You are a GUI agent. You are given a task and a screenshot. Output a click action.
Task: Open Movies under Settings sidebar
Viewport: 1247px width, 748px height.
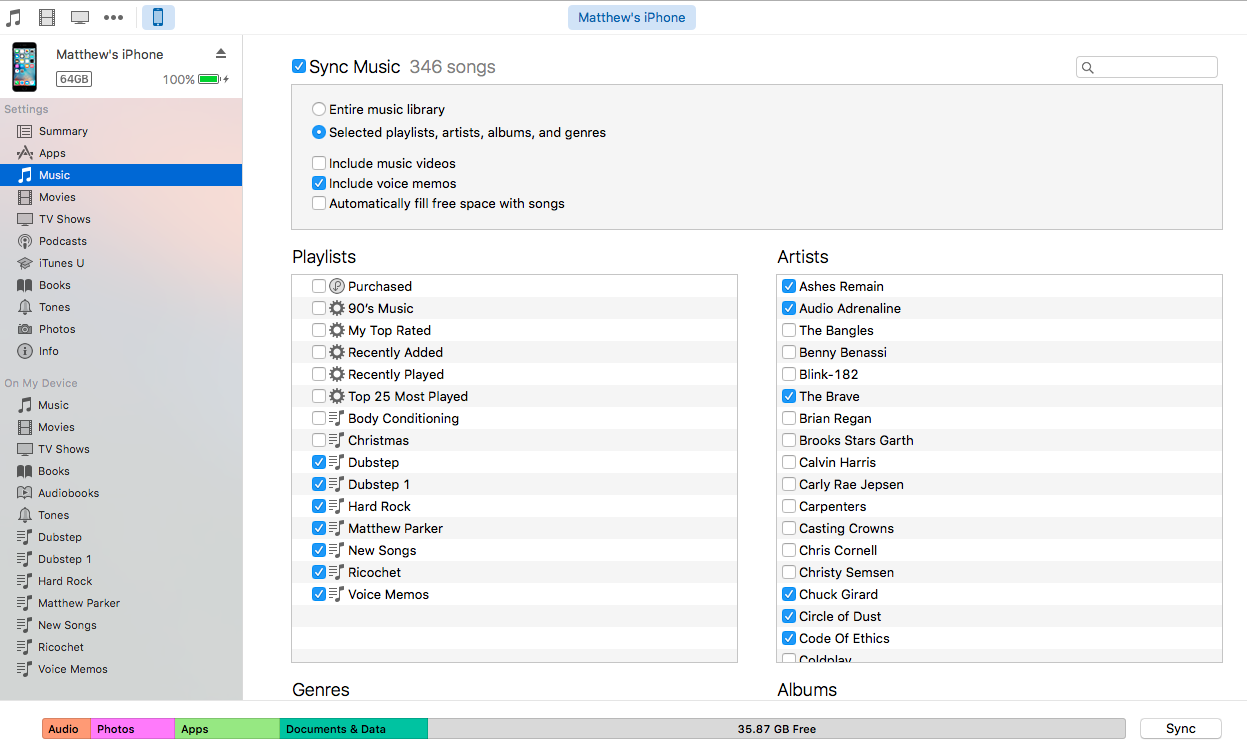point(121,197)
